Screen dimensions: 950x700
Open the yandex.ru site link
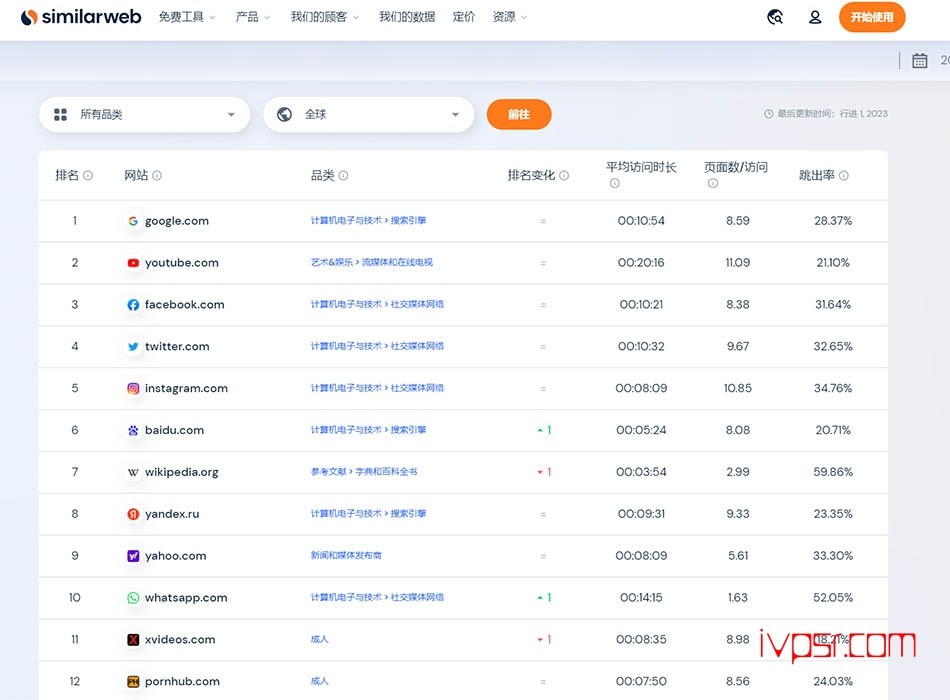(172, 514)
